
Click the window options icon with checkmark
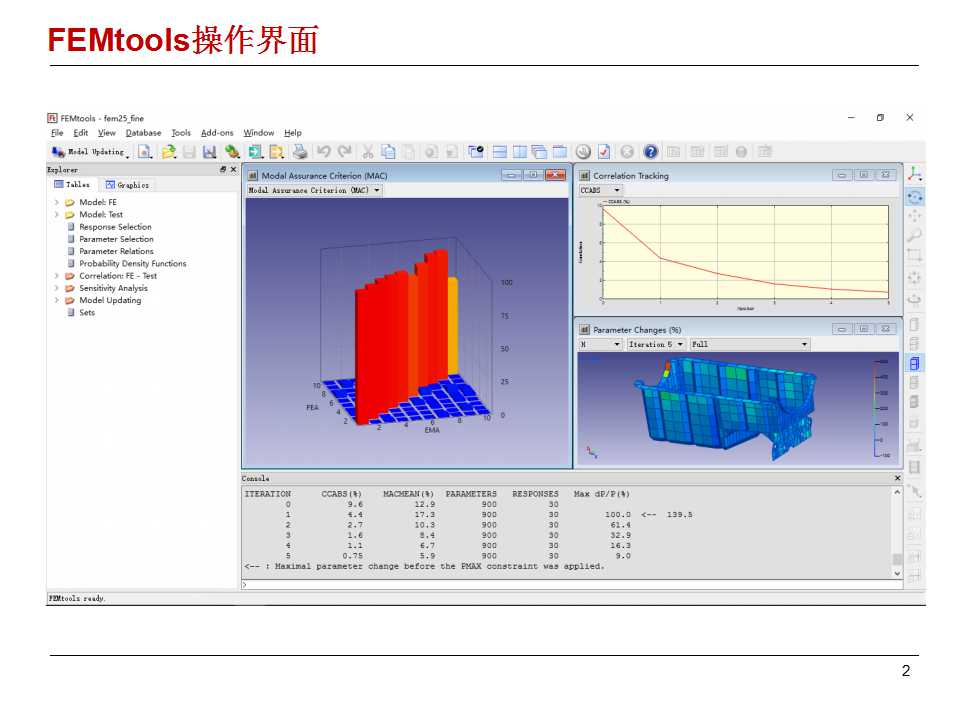(475, 152)
